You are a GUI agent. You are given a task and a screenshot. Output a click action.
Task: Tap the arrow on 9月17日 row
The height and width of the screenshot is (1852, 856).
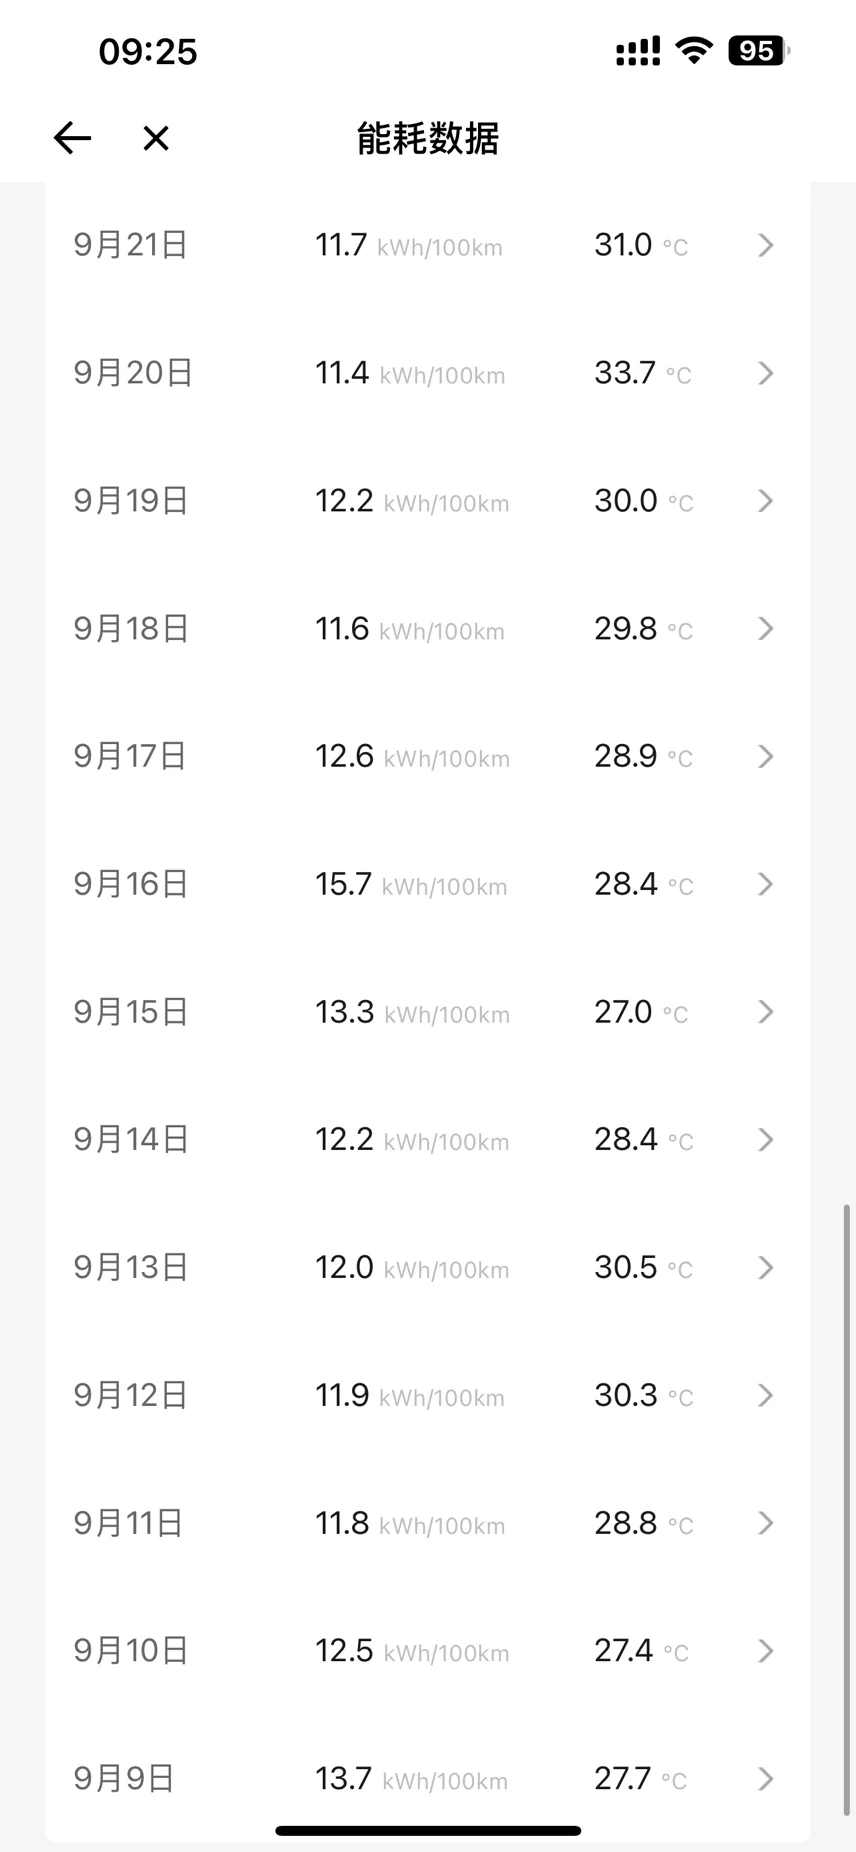(766, 756)
